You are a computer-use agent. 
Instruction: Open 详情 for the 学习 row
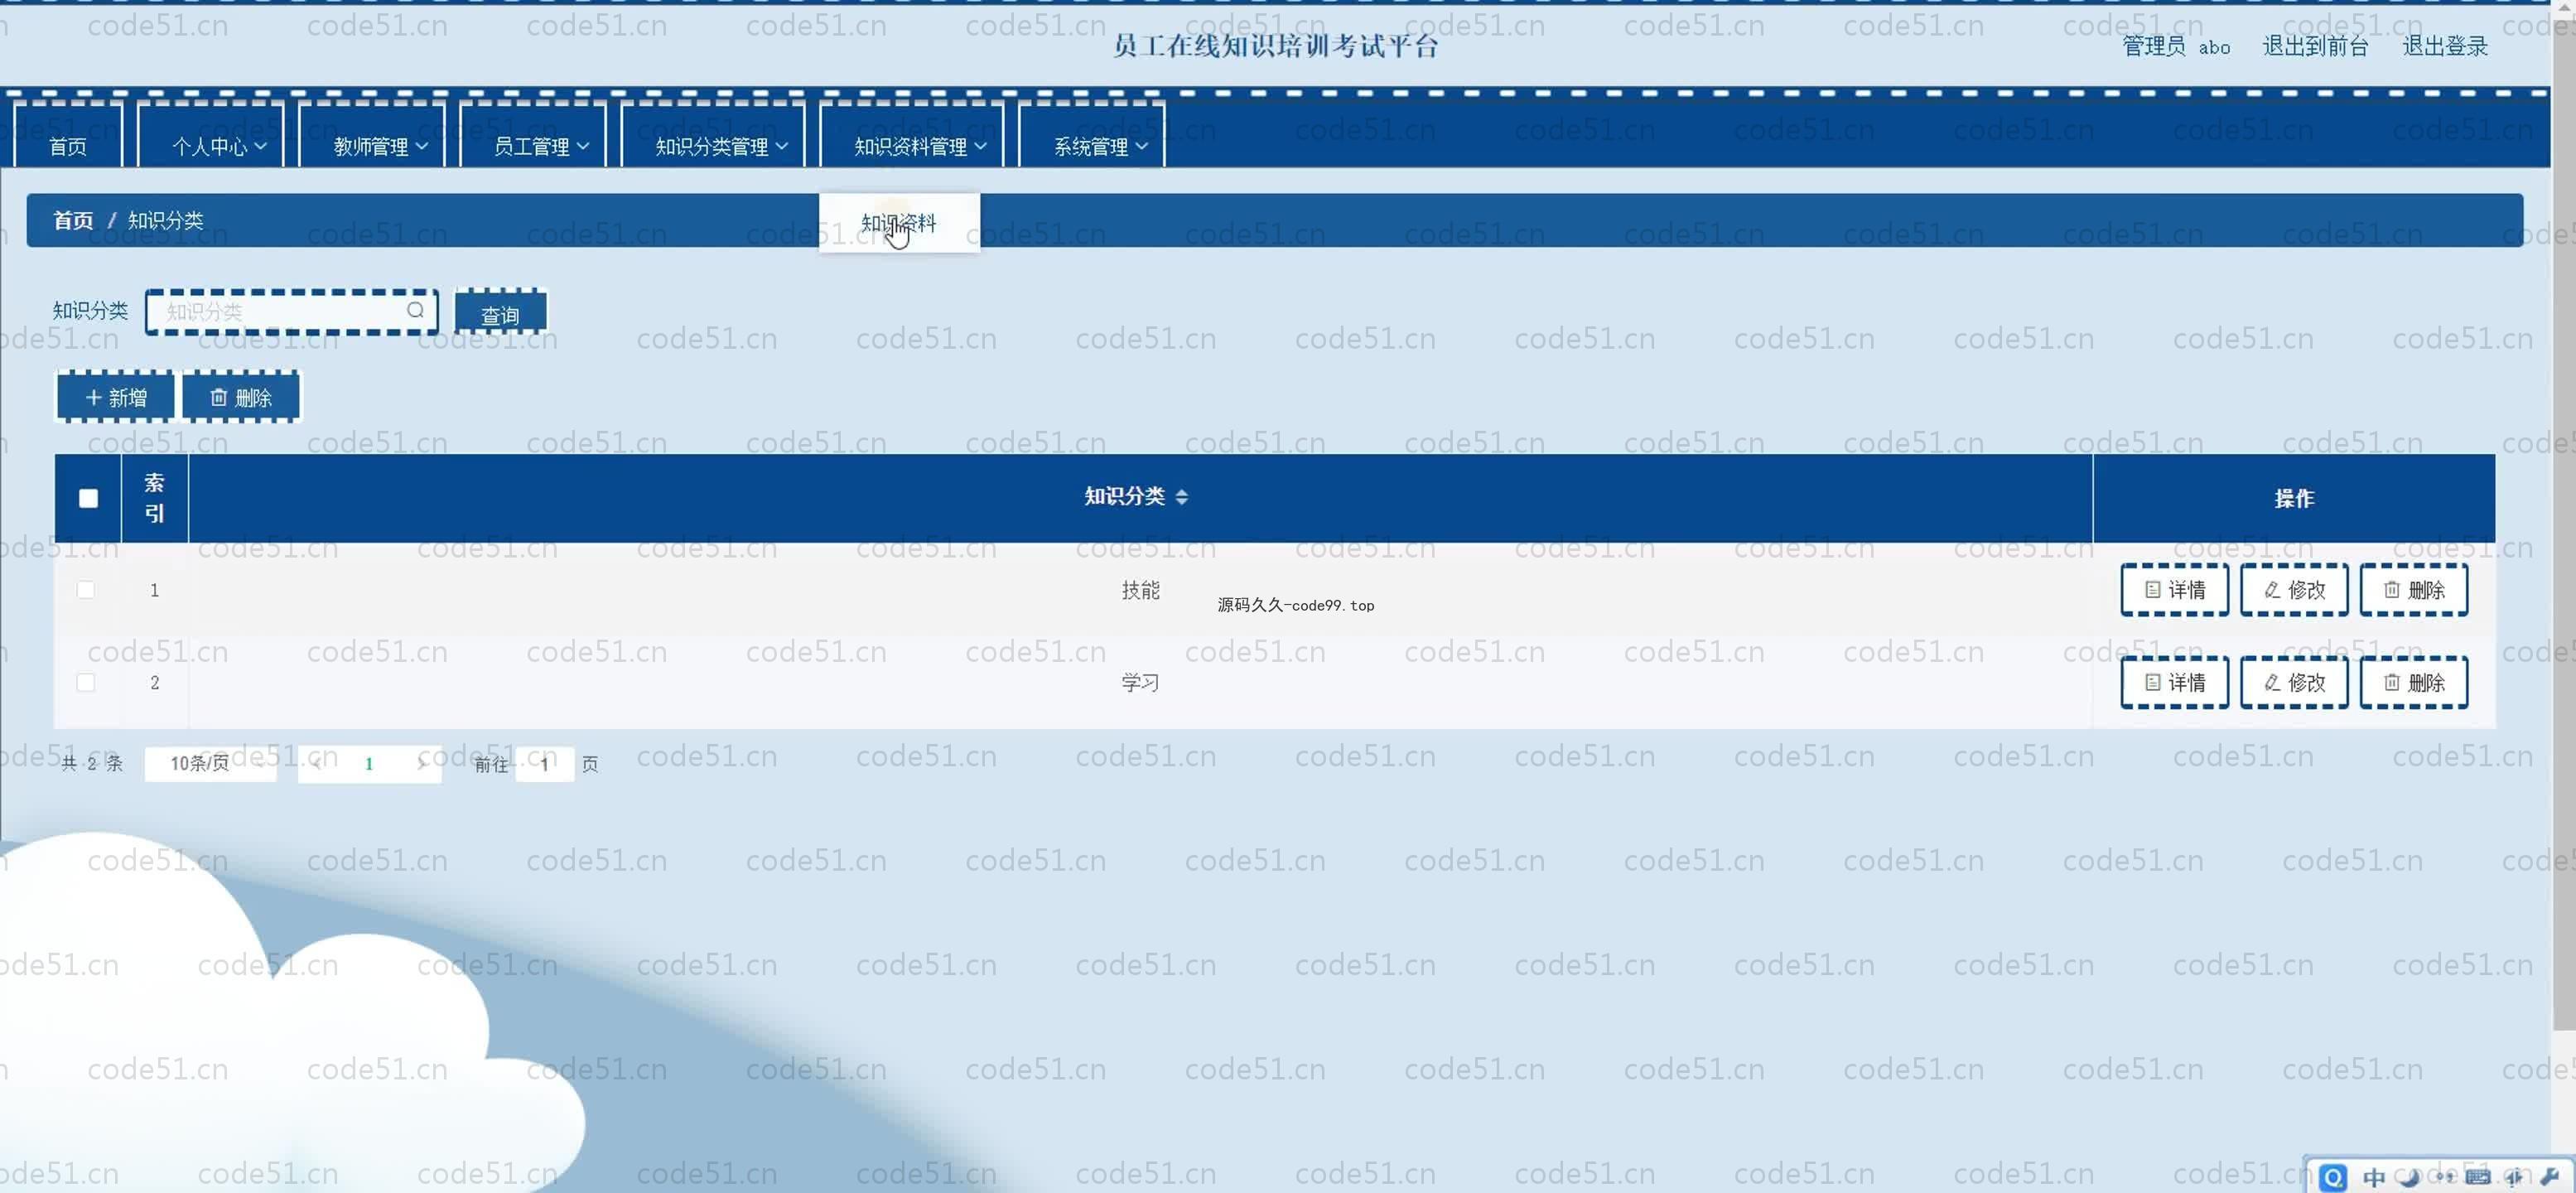[x=2174, y=682]
